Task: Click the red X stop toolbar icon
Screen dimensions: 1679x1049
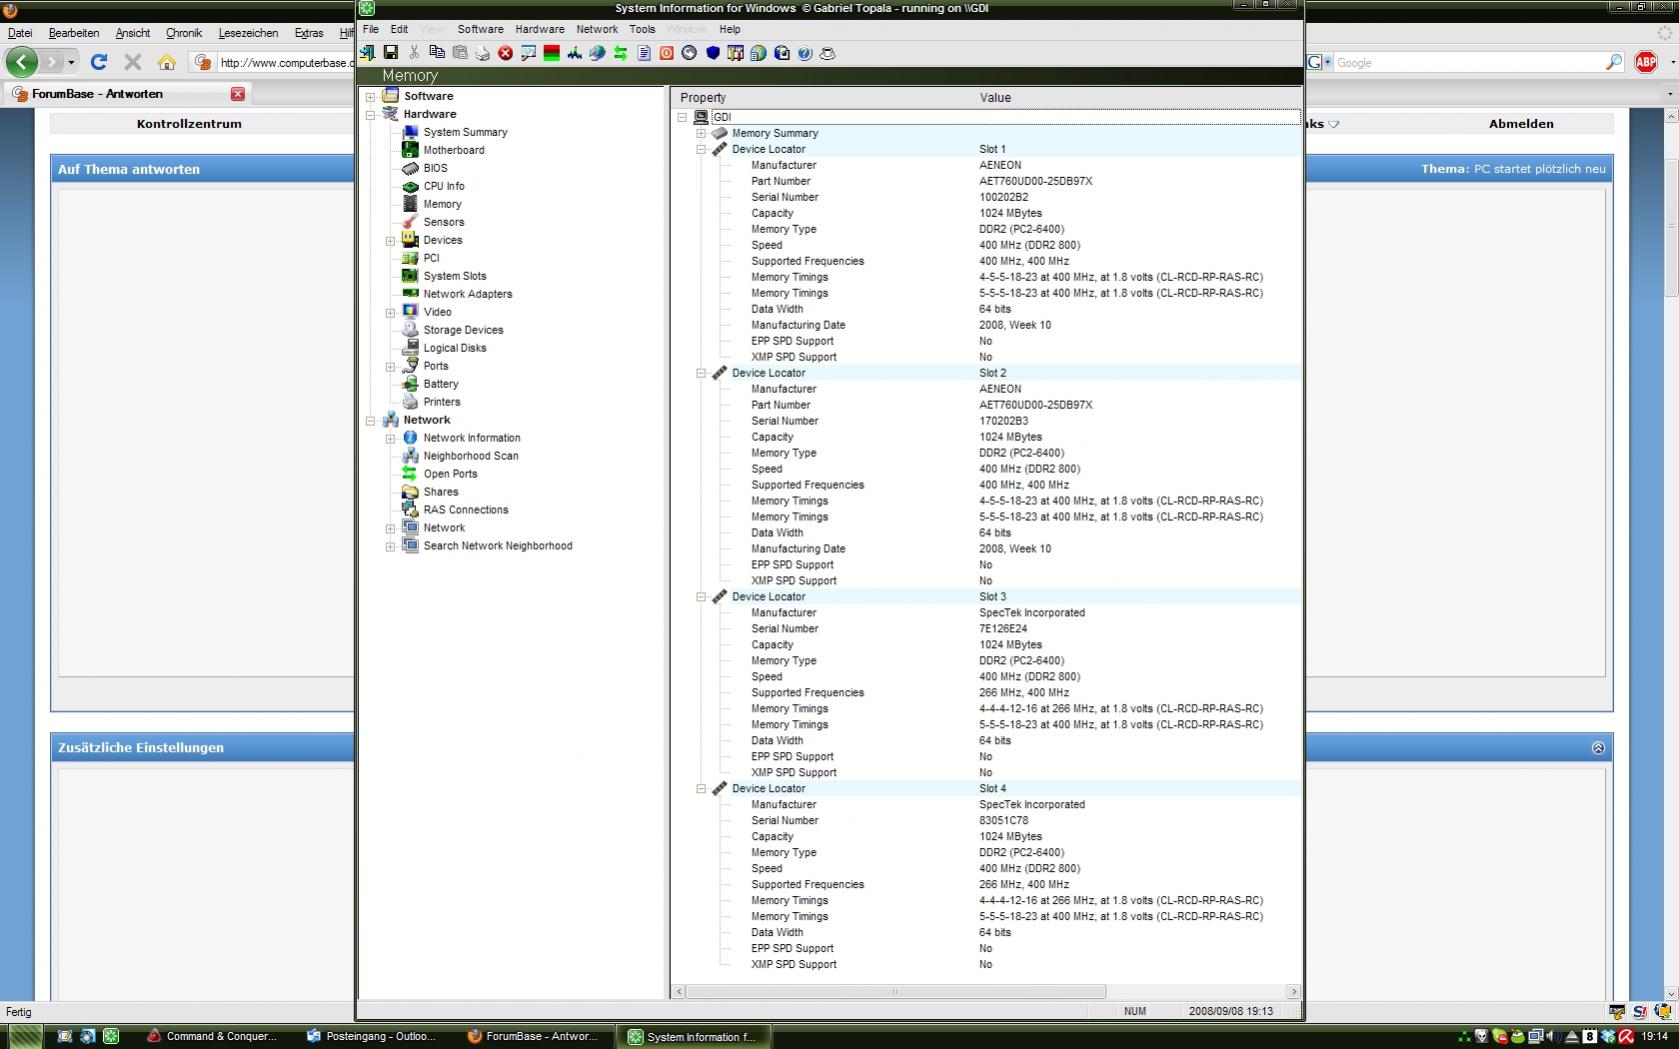Action: [x=506, y=53]
